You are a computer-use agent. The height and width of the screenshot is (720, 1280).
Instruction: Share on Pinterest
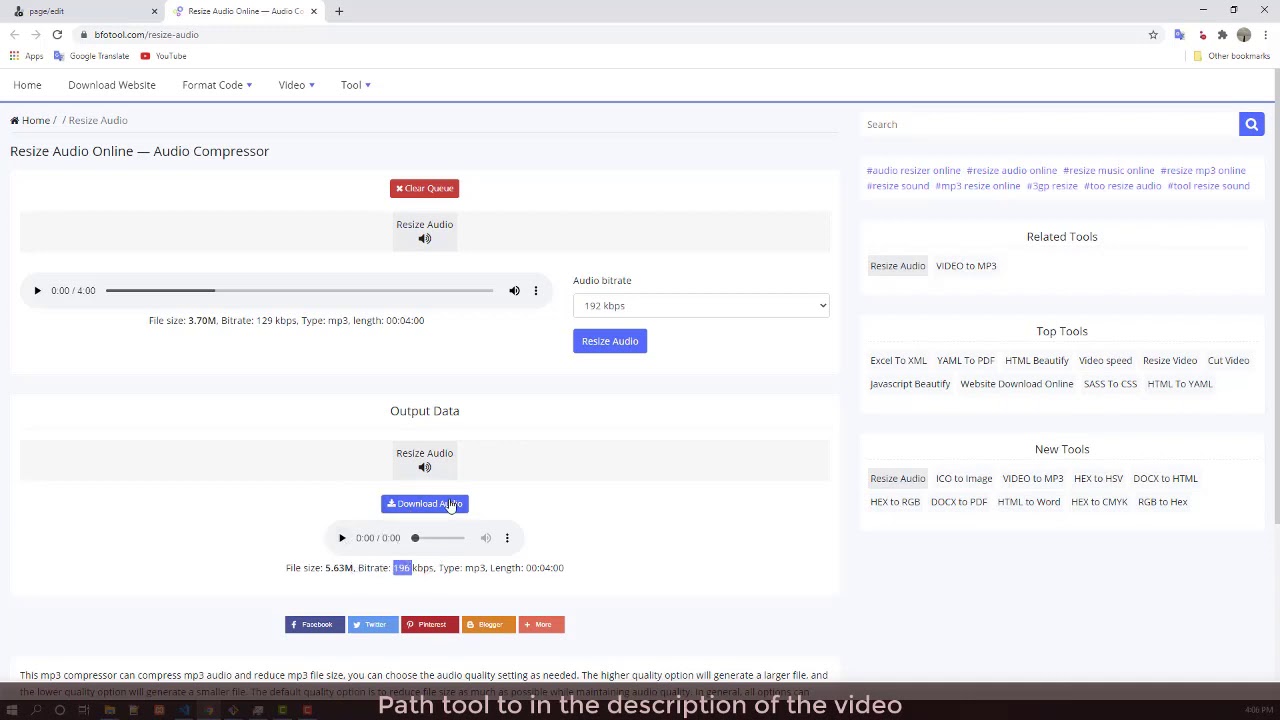click(430, 625)
